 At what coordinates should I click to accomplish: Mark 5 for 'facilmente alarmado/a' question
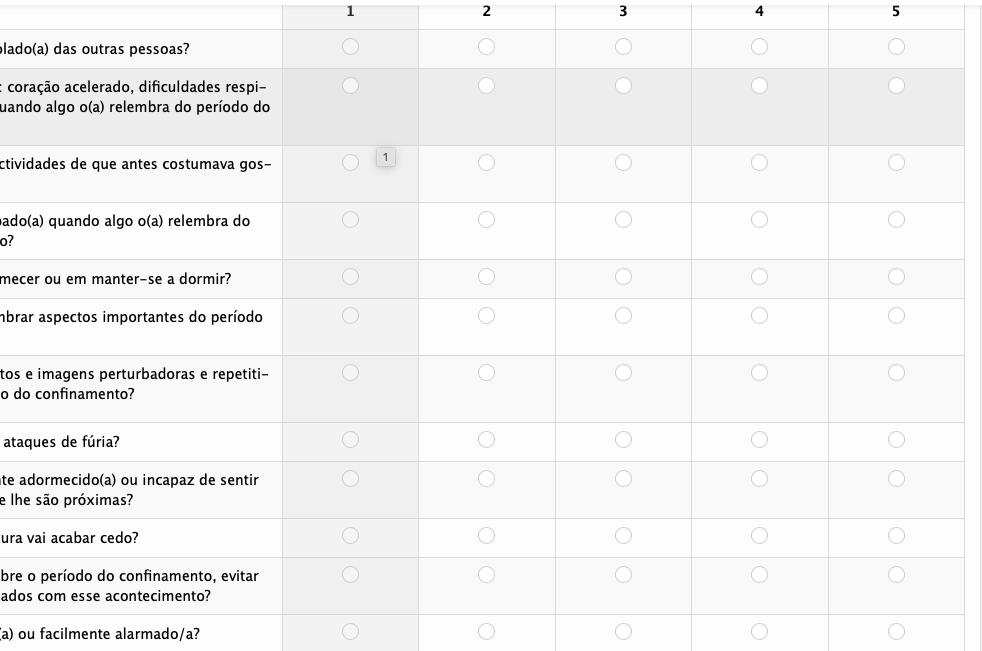click(896, 631)
